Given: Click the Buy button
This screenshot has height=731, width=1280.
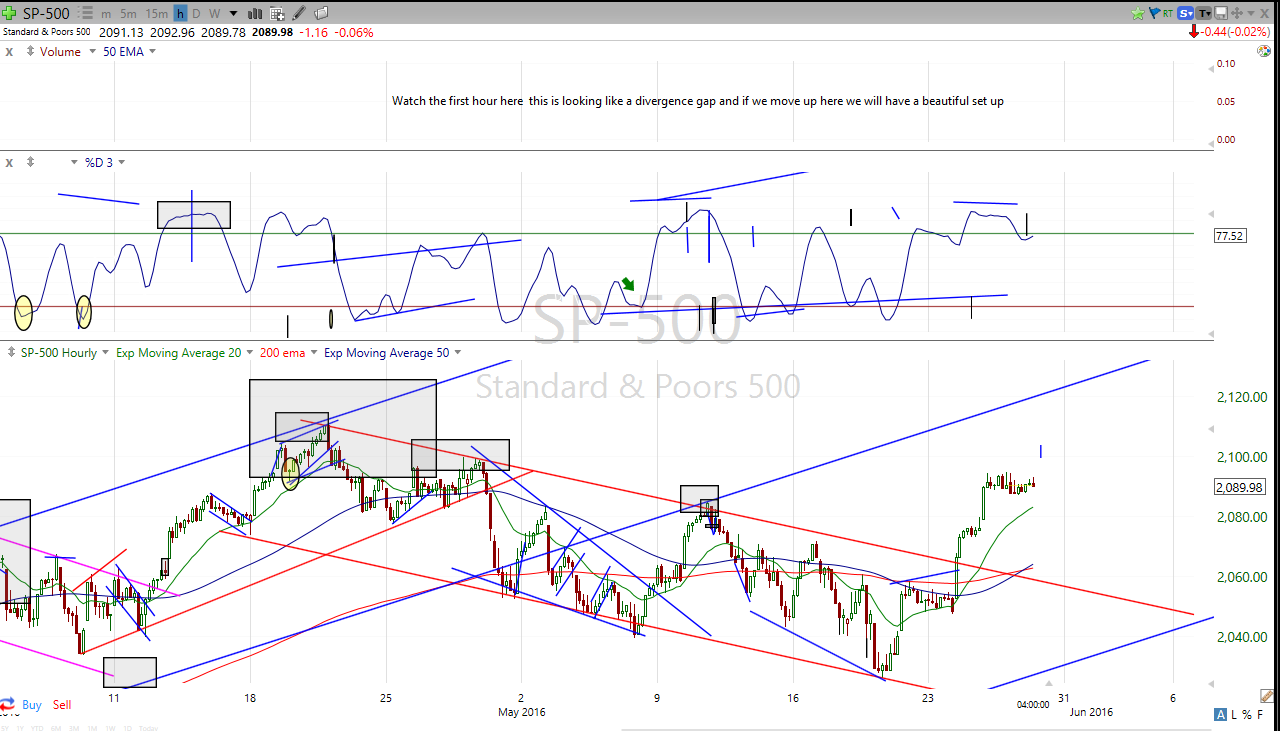Looking at the screenshot, I should pos(31,705).
